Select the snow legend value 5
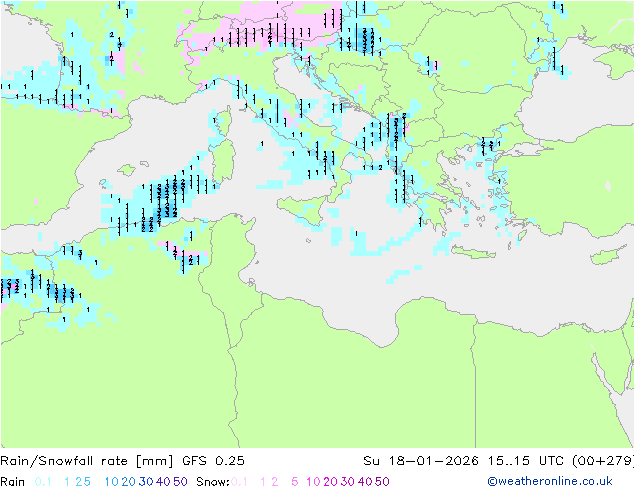Viewport: 634px width, 490px height. click(x=295, y=482)
